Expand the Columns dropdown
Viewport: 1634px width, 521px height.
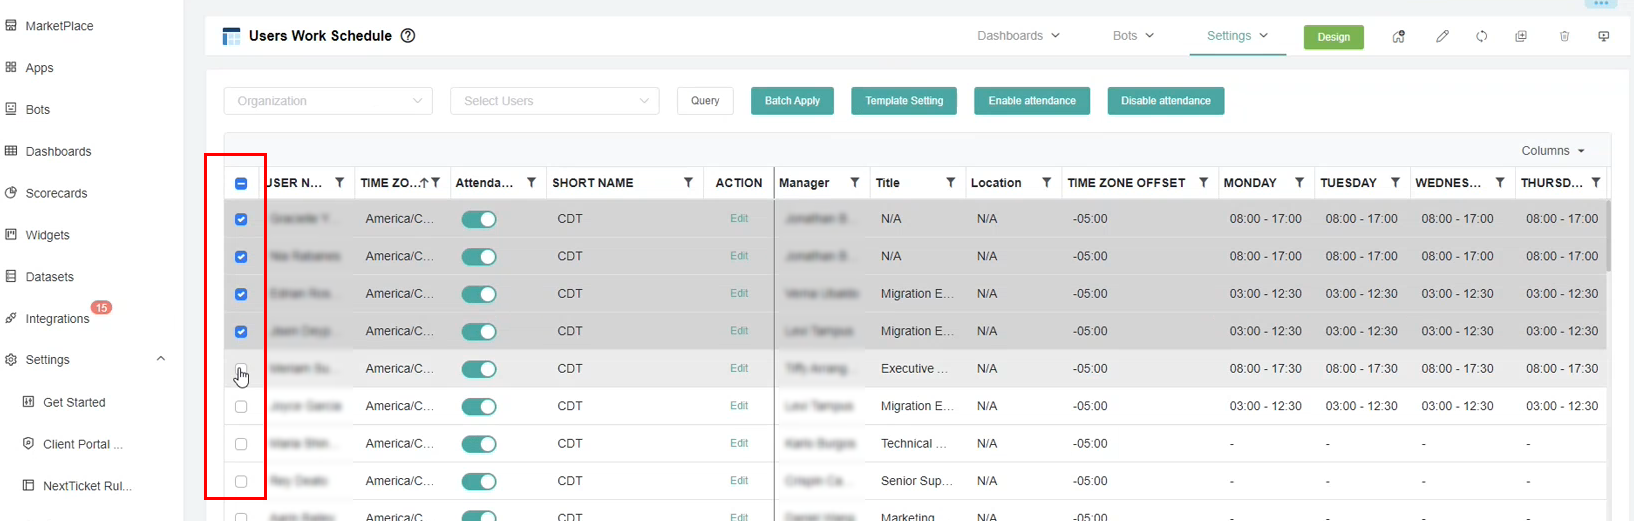click(1553, 151)
